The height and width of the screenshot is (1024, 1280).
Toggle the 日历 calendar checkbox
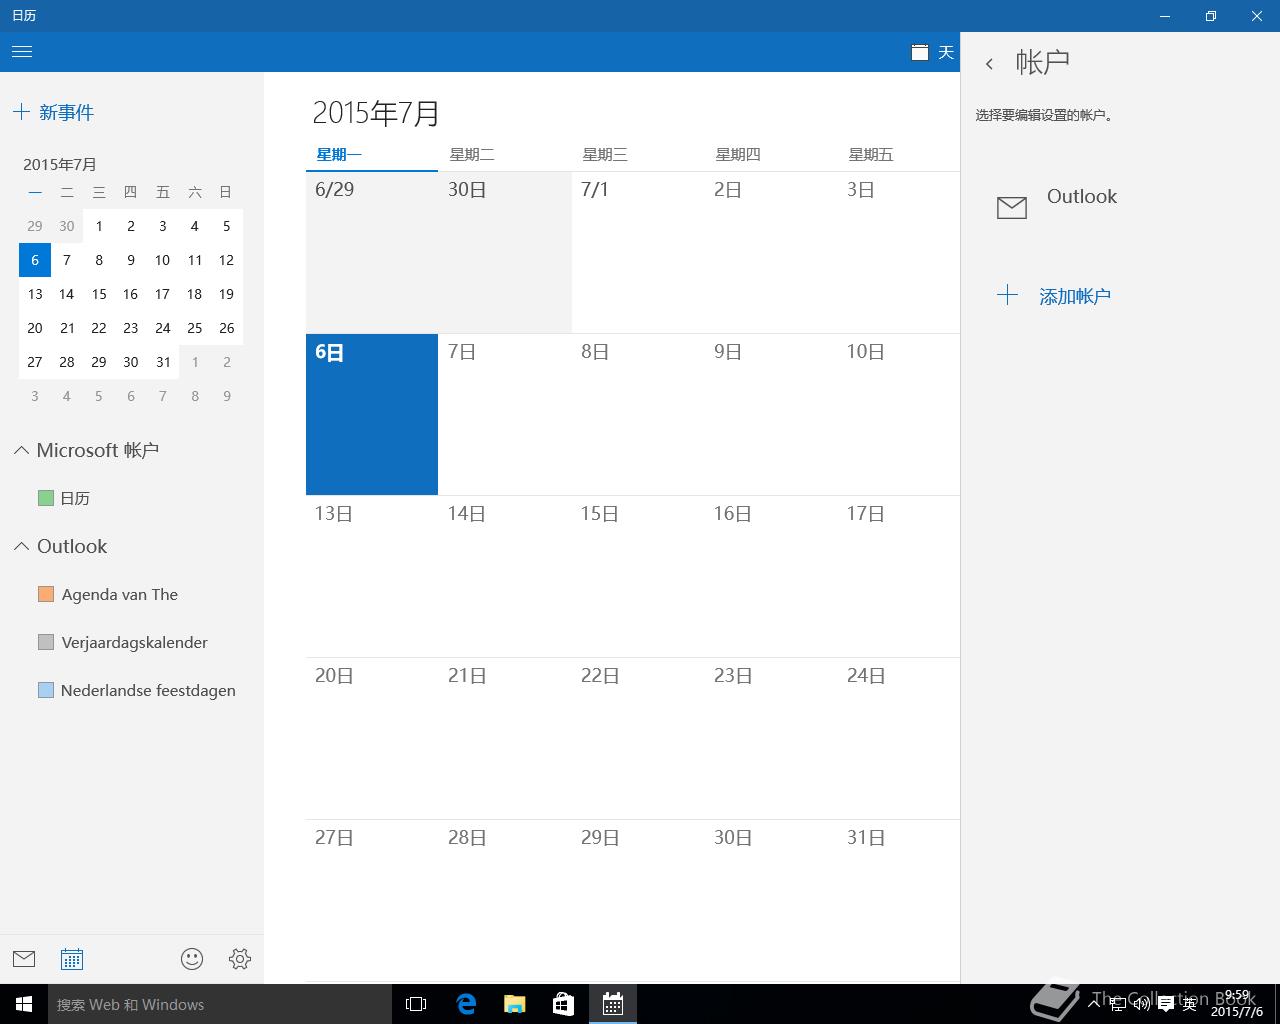coord(46,498)
